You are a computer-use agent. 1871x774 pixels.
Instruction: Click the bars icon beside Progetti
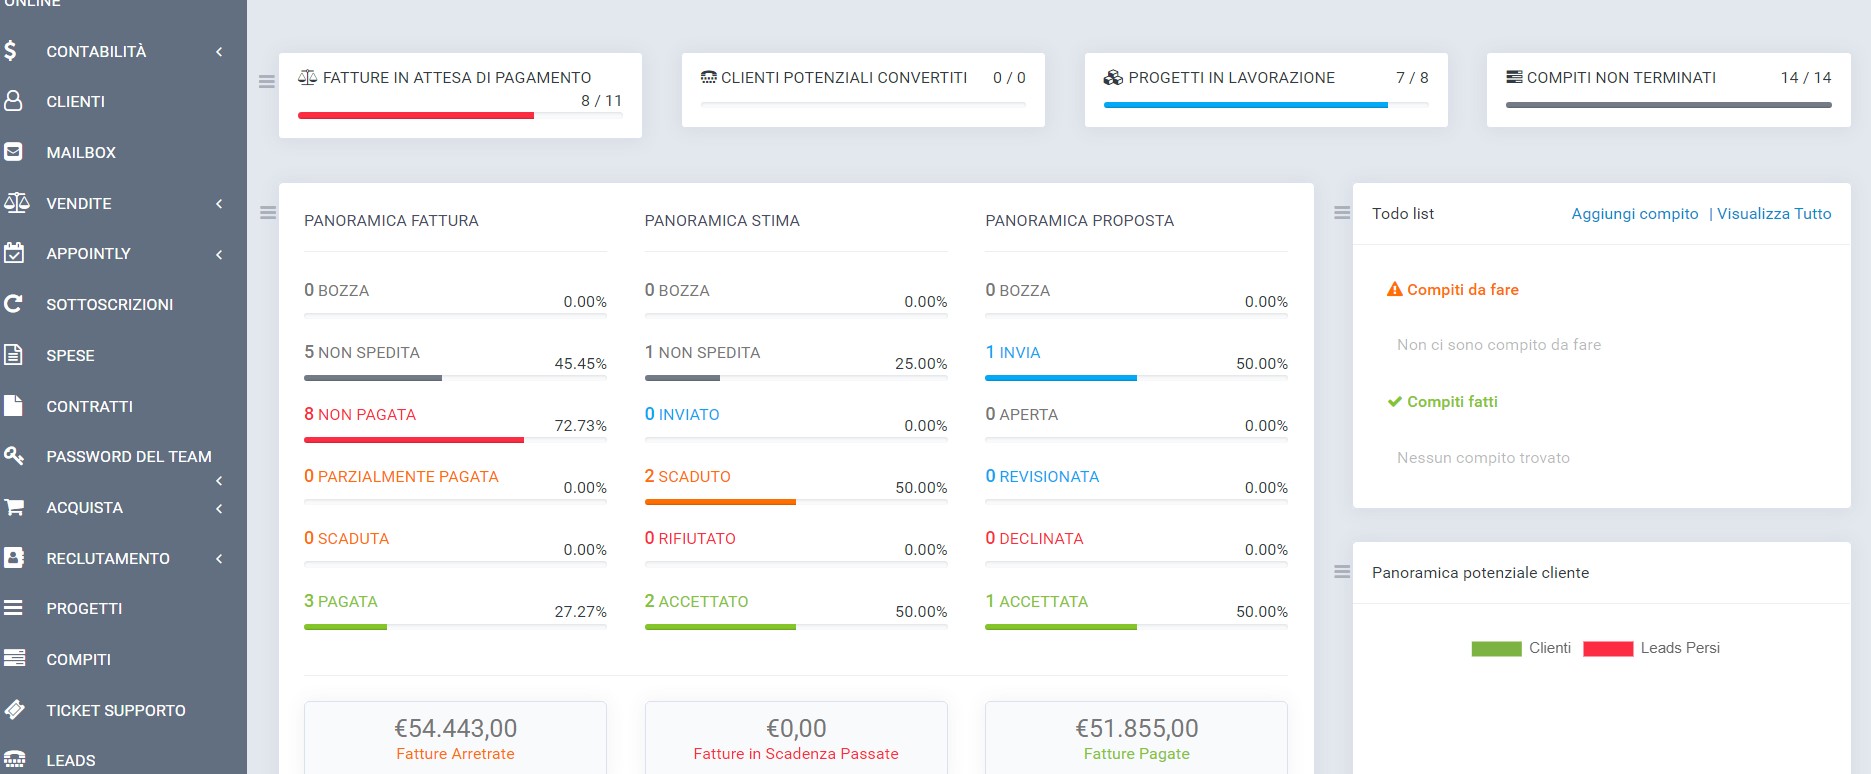click(13, 608)
